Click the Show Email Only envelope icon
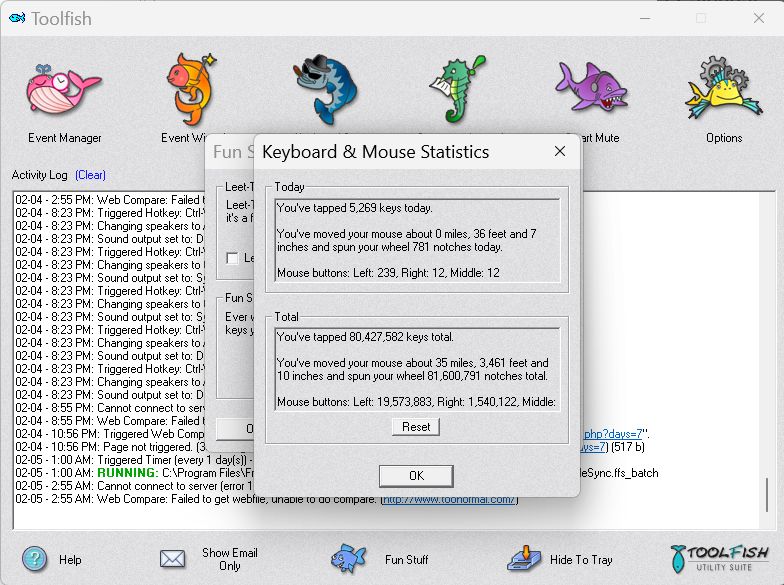 172,559
